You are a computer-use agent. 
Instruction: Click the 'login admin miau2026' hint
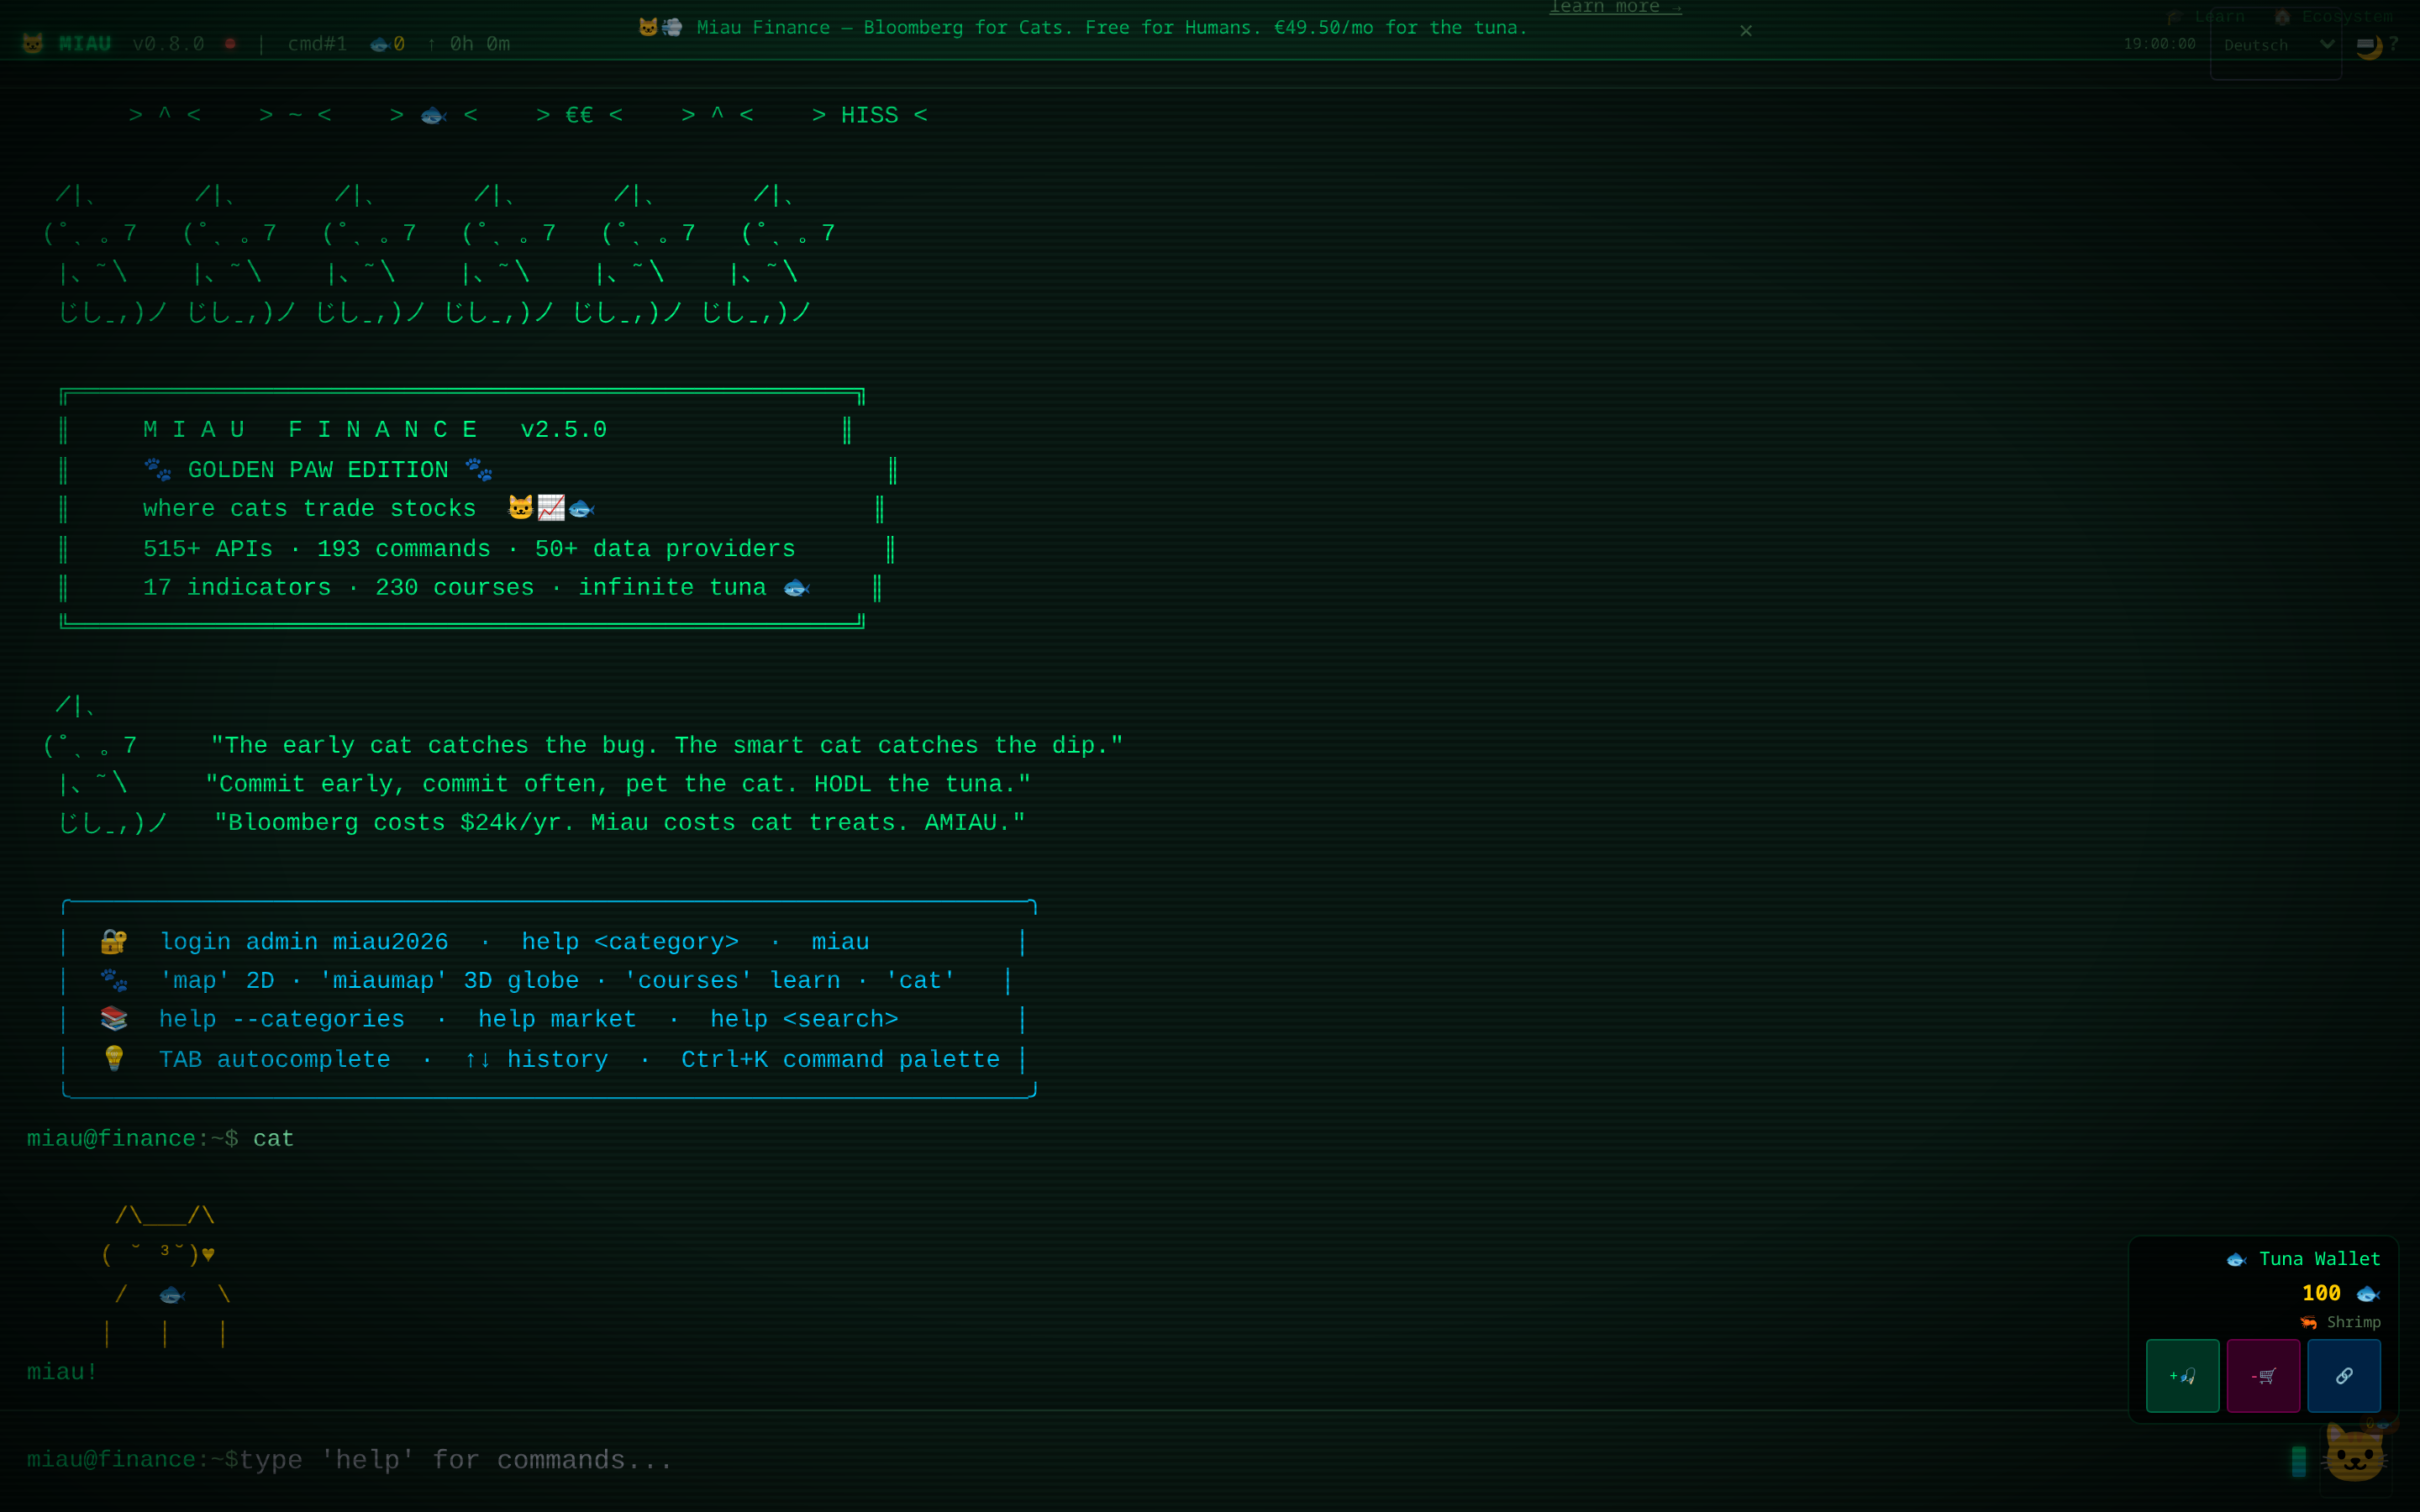point(304,942)
